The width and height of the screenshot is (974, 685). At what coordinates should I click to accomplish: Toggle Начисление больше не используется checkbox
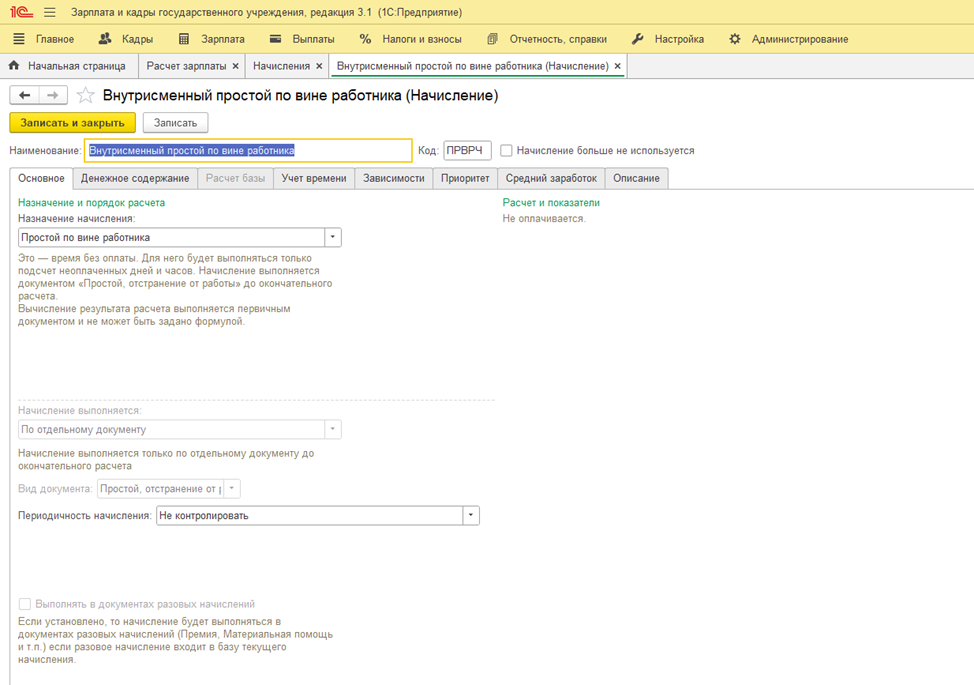pyautogui.click(x=506, y=150)
